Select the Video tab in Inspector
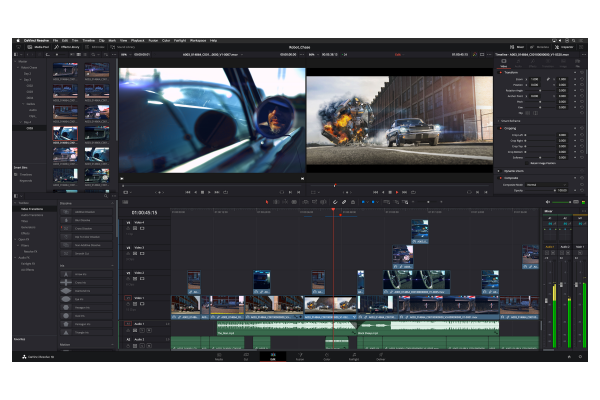Image resolution: width=600 pixels, height=400 pixels. (x=504, y=63)
